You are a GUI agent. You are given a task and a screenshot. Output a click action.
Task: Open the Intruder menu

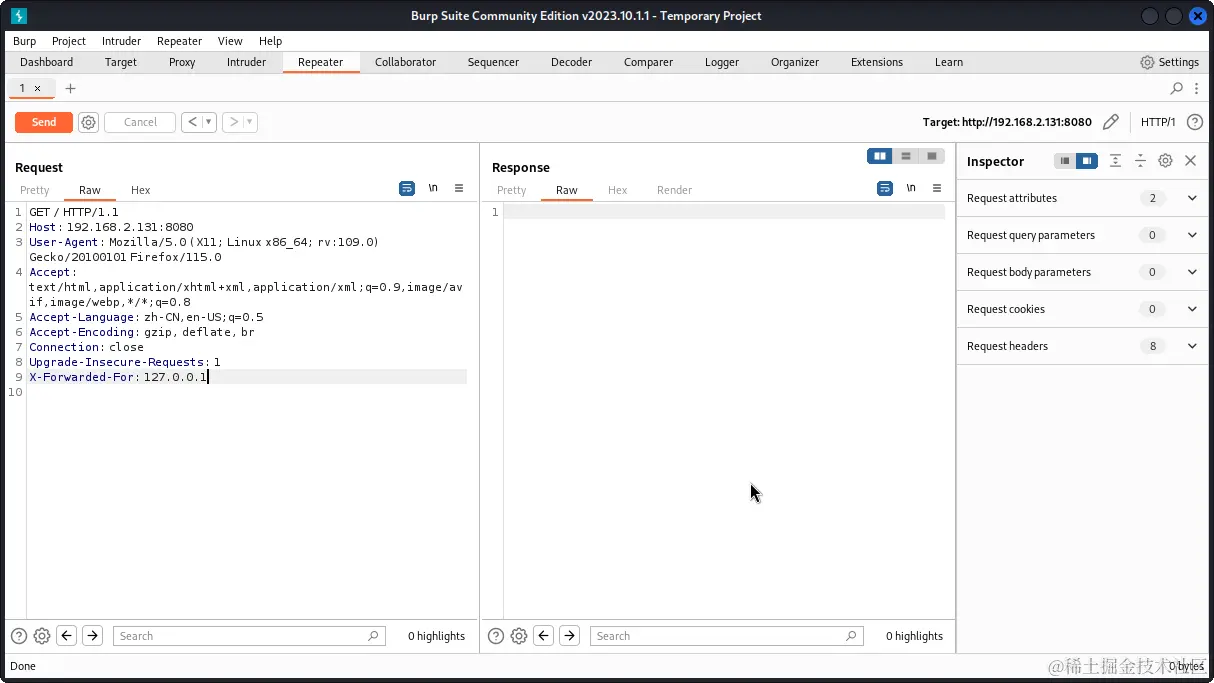click(x=121, y=41)
